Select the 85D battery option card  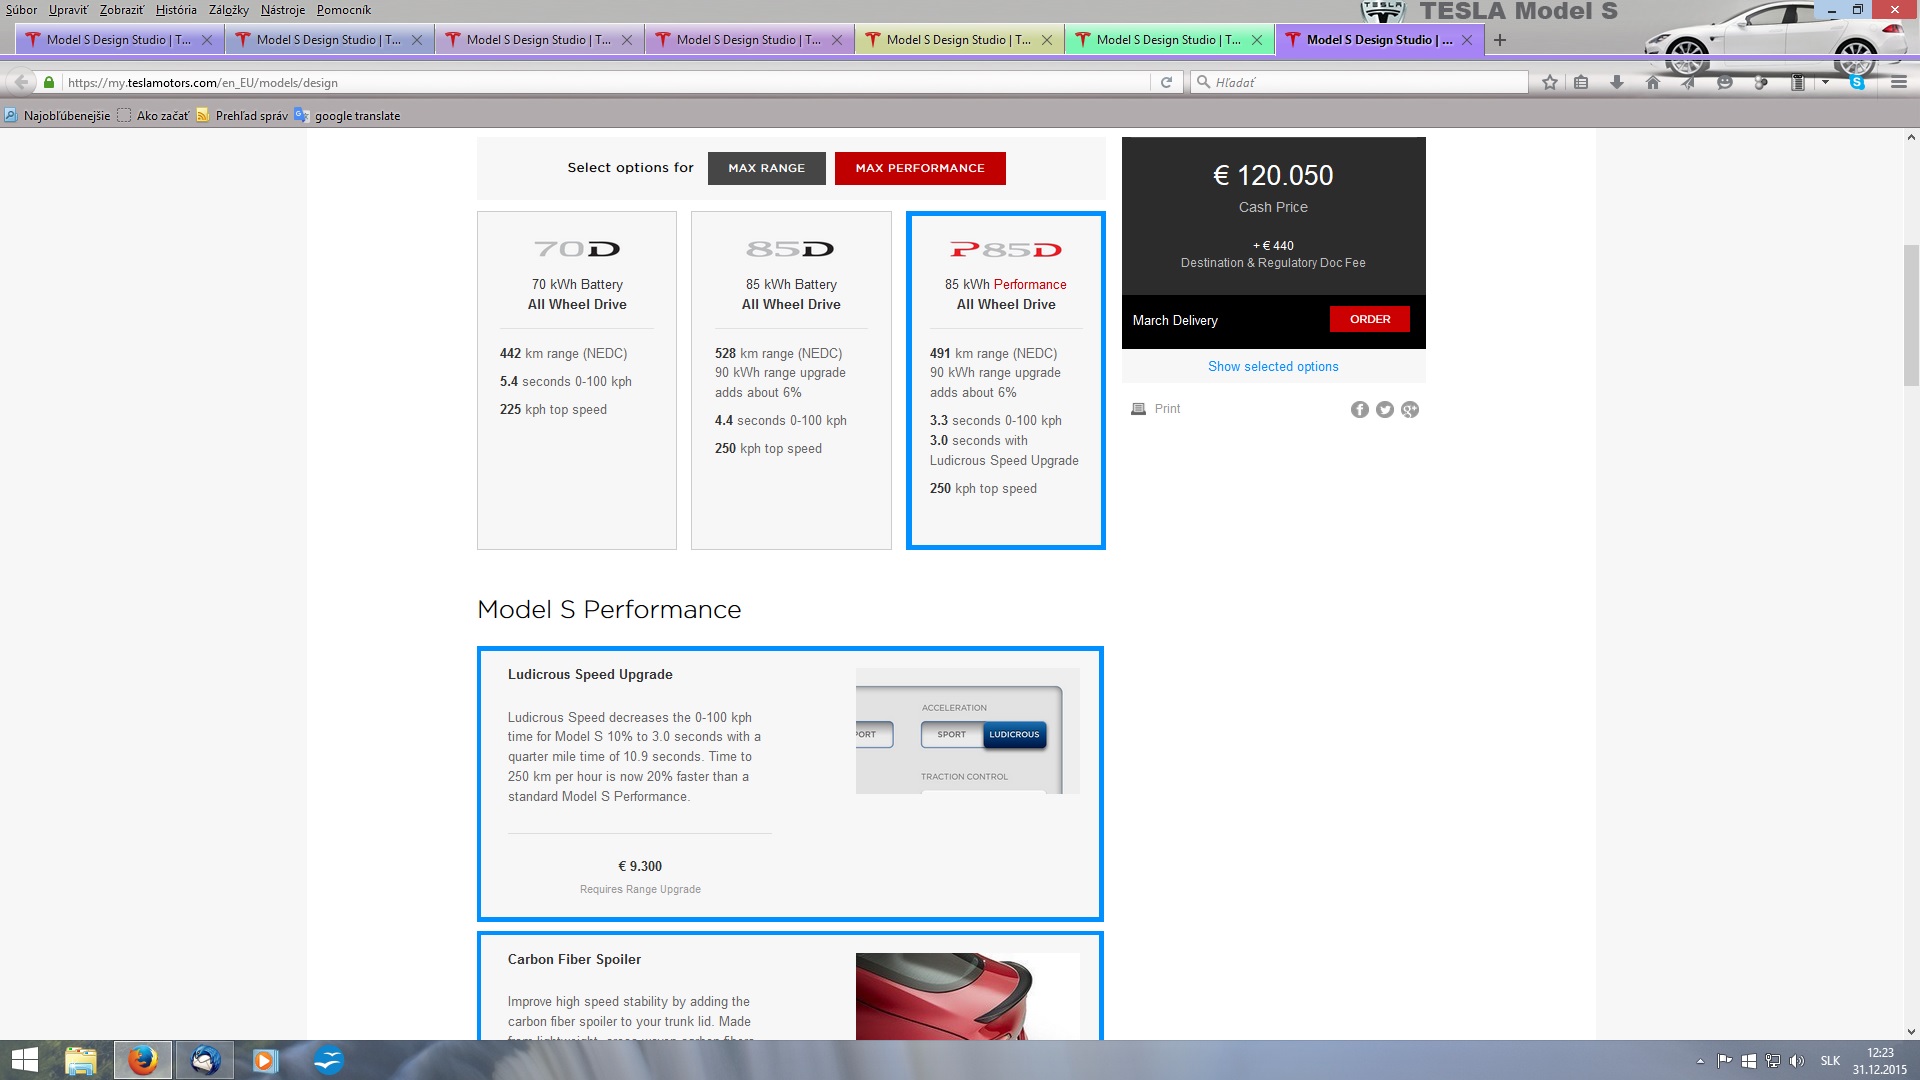[x=791, y=380]
